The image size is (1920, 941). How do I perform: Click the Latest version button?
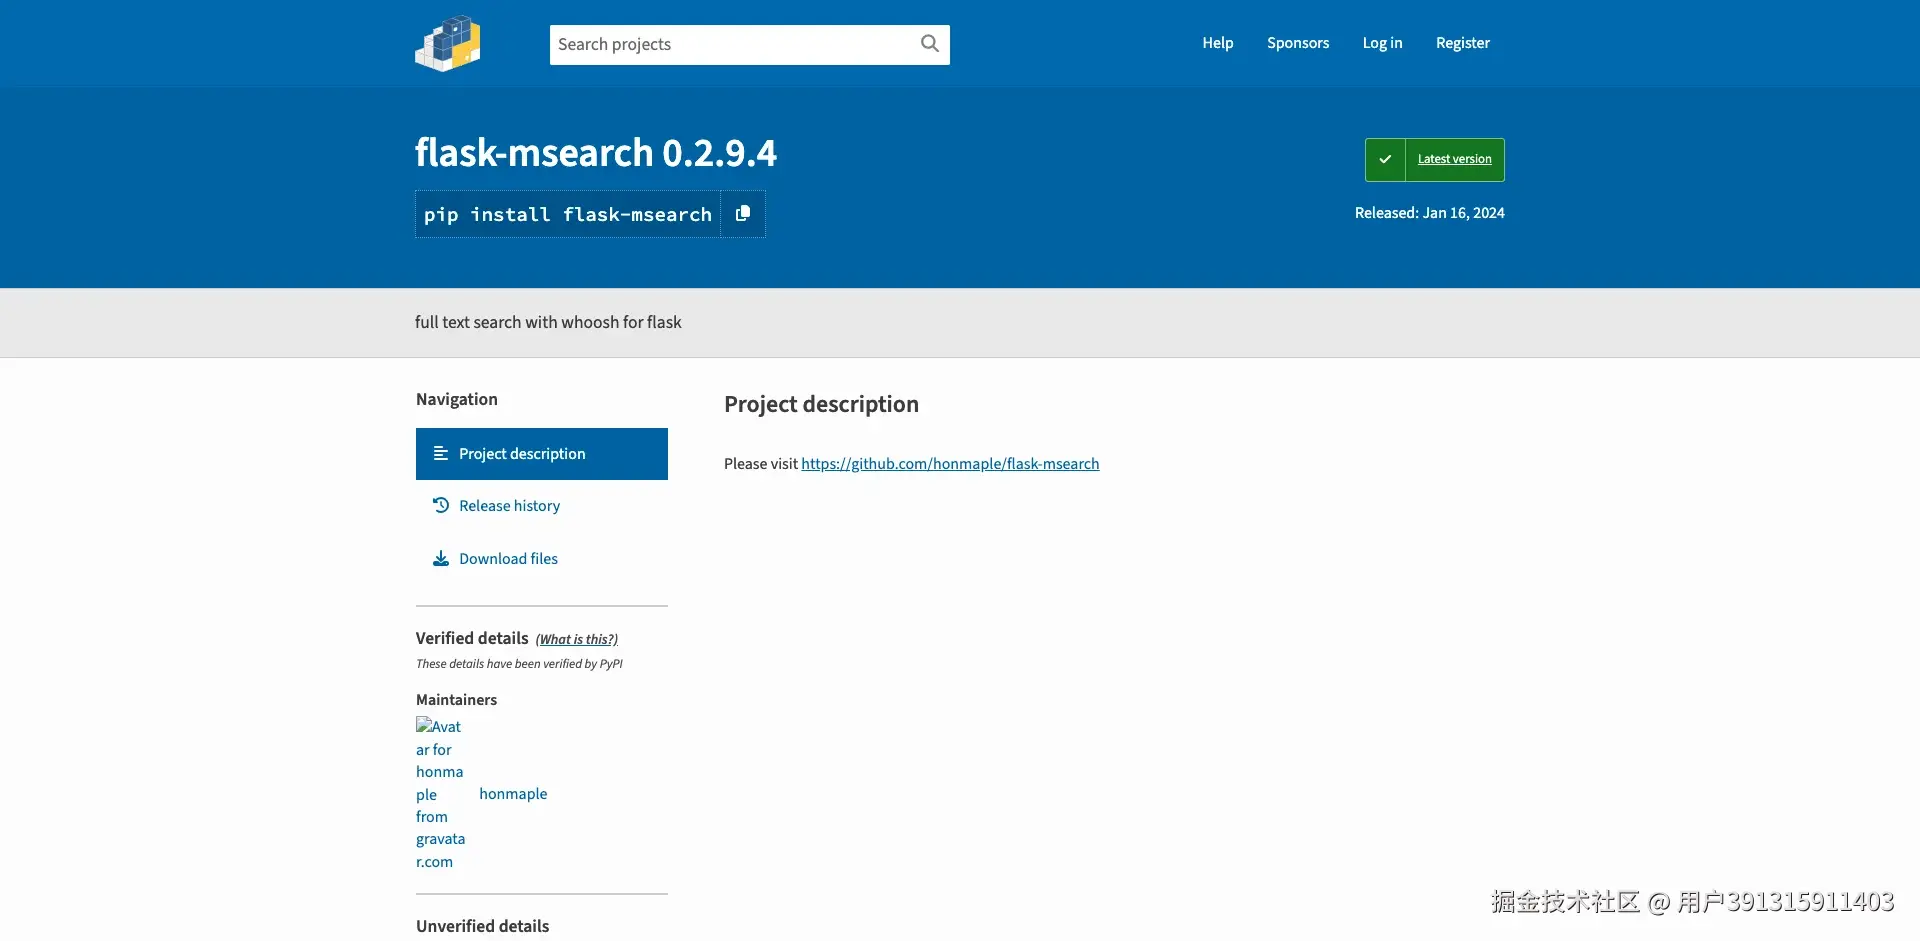[1453, 159]
